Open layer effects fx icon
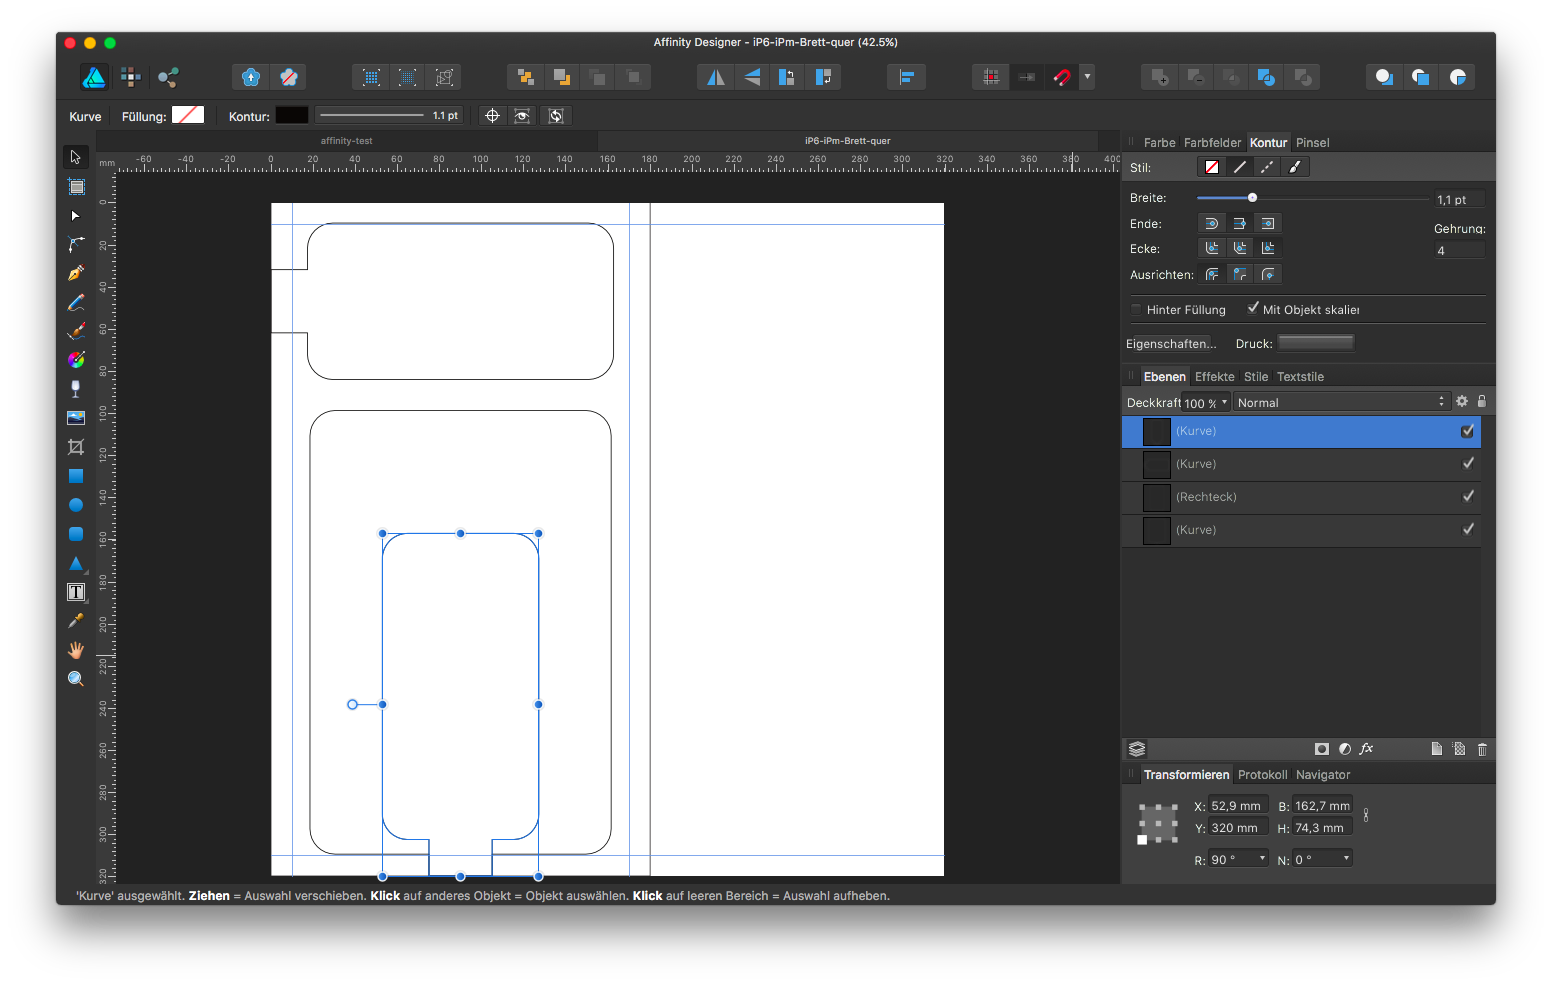Image resolution: width=1552 pixels, height=985 pixels. click(1367, 749)
